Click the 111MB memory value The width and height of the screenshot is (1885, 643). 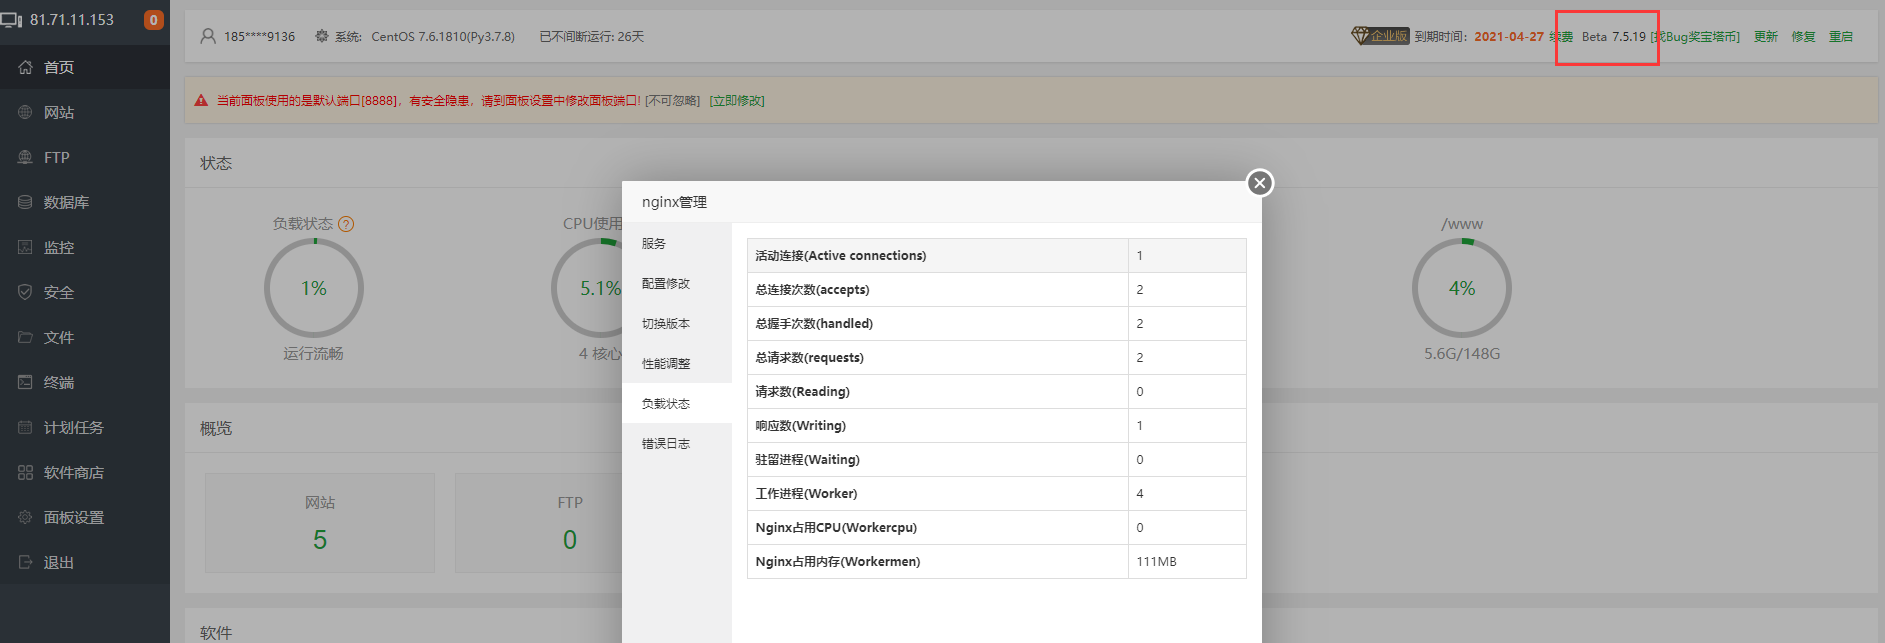pyautogui.click(x=1156, y=561)
